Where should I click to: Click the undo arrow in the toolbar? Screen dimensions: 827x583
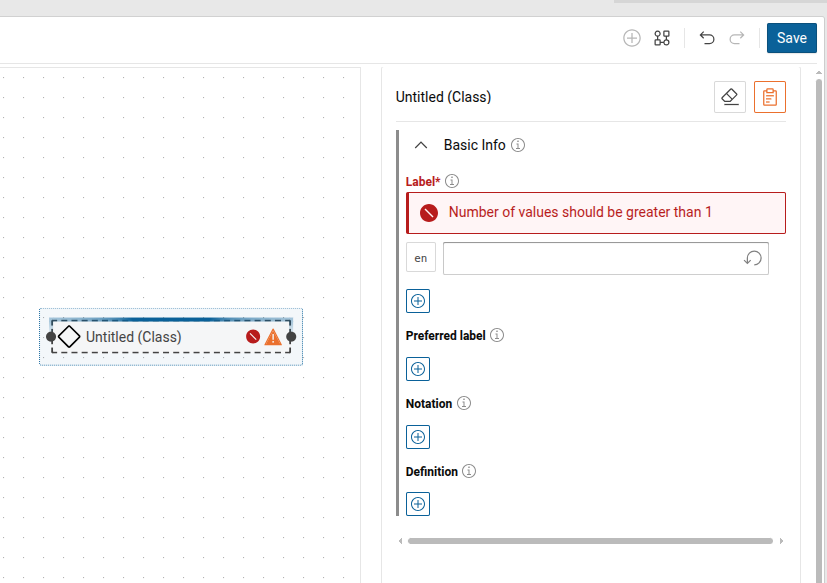point(707,38)
